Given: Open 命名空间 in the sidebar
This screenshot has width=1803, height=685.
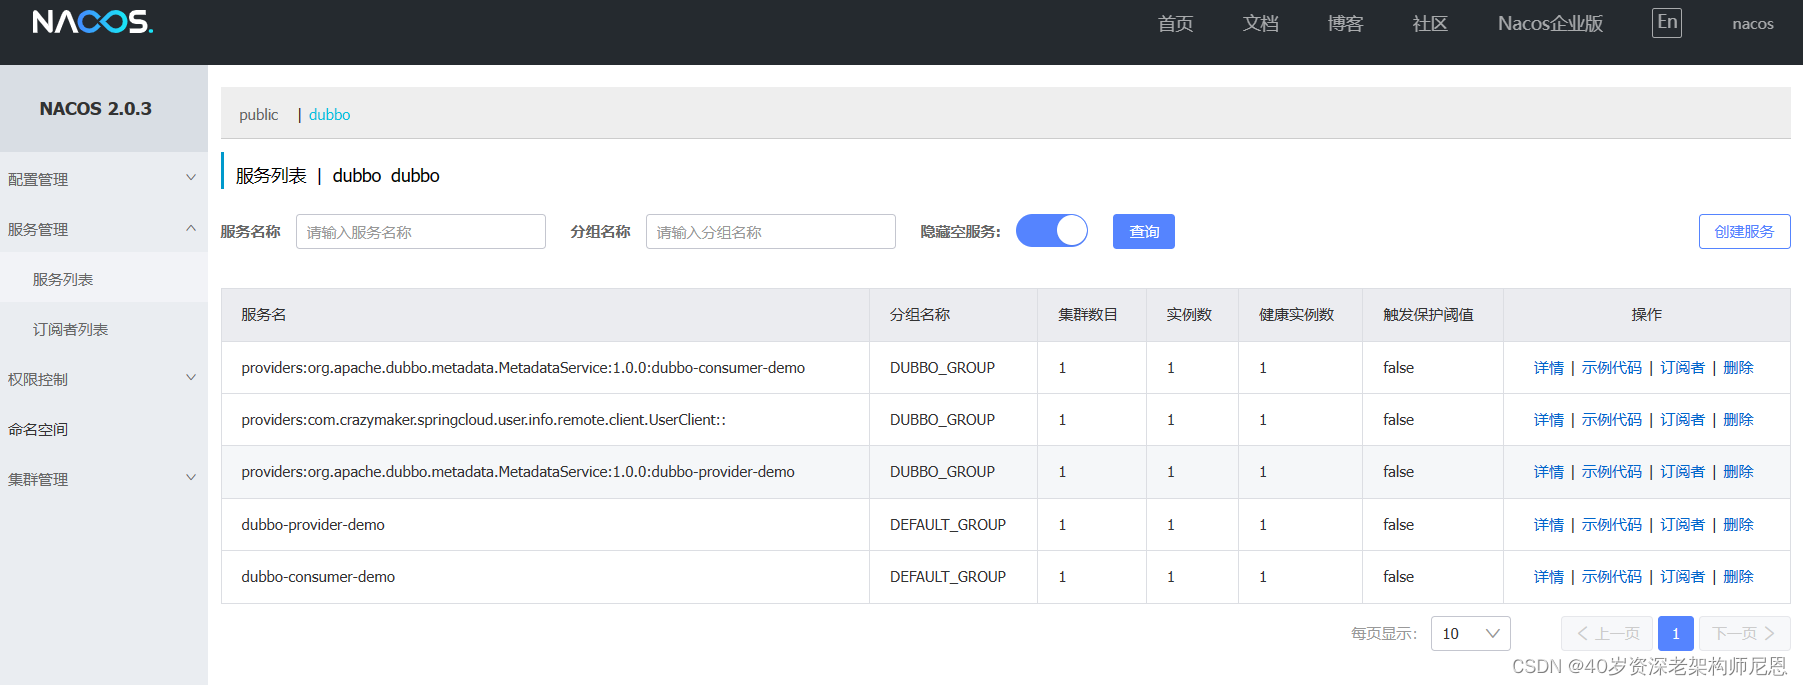Looking at the screenshot, I should (x=38, y=429).
